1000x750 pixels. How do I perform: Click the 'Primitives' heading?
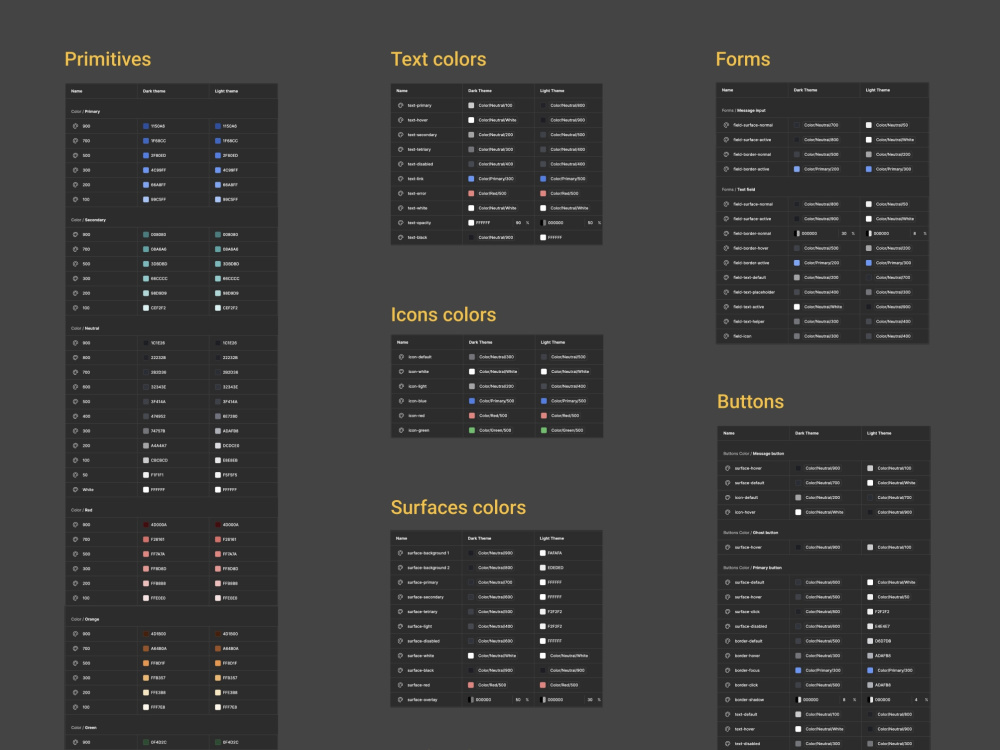(108, 59)
